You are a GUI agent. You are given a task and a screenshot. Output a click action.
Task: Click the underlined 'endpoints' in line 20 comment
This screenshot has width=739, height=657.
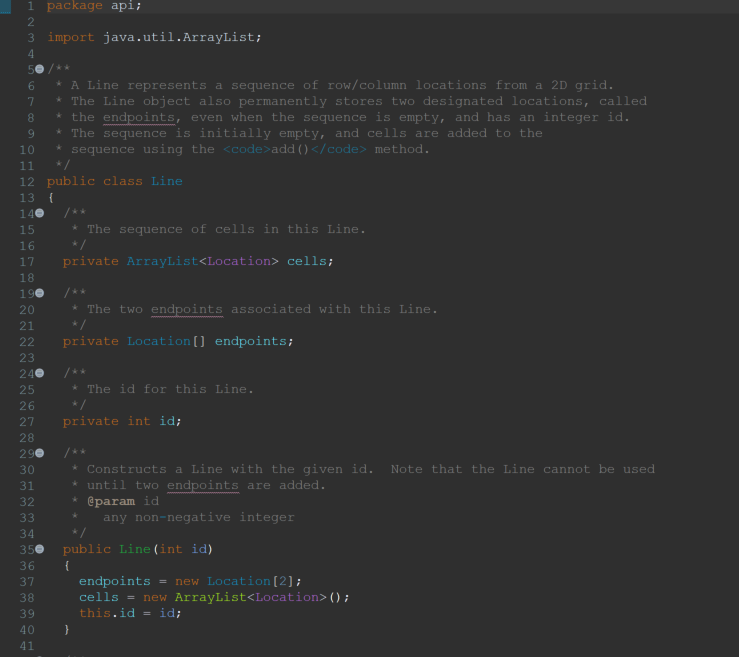click(187, 310)
